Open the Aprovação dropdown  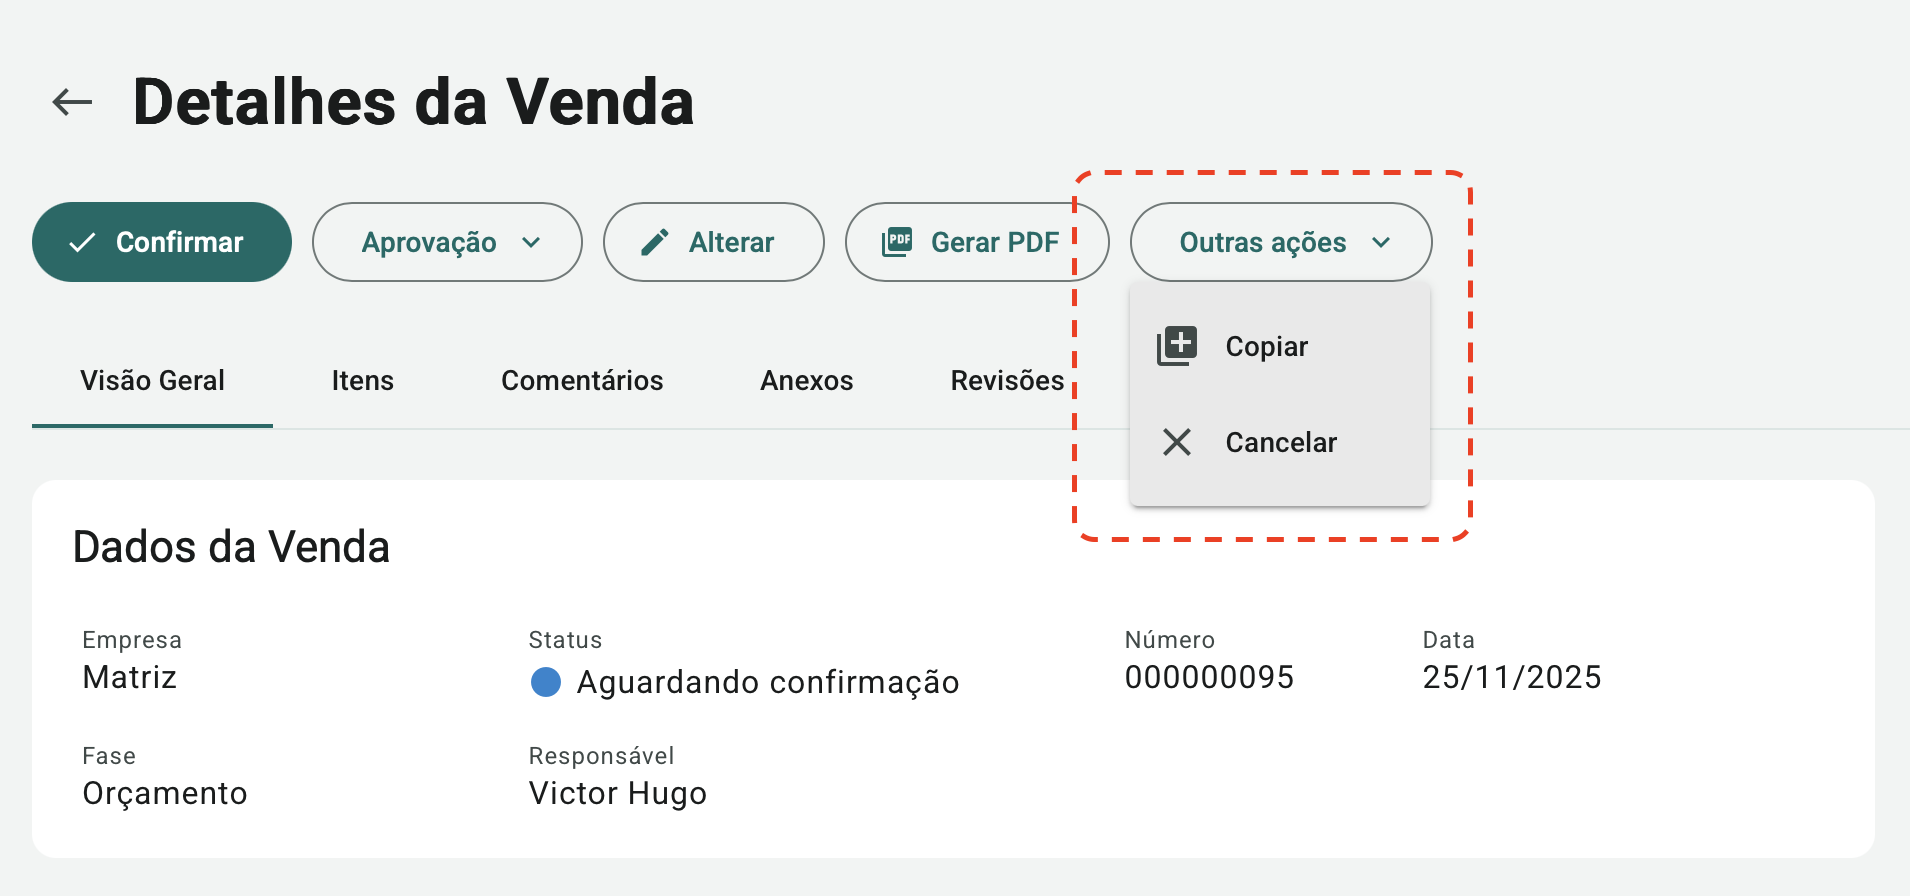pos(447,242)
